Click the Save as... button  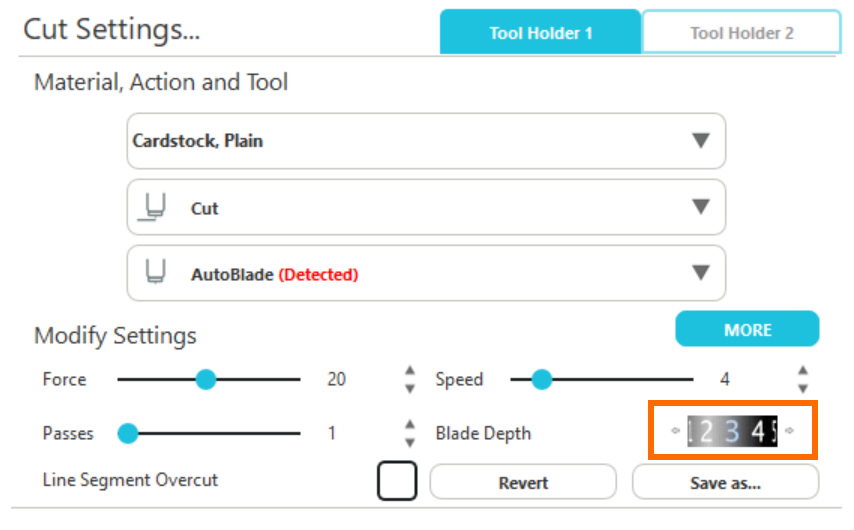(x=725, y=483)
